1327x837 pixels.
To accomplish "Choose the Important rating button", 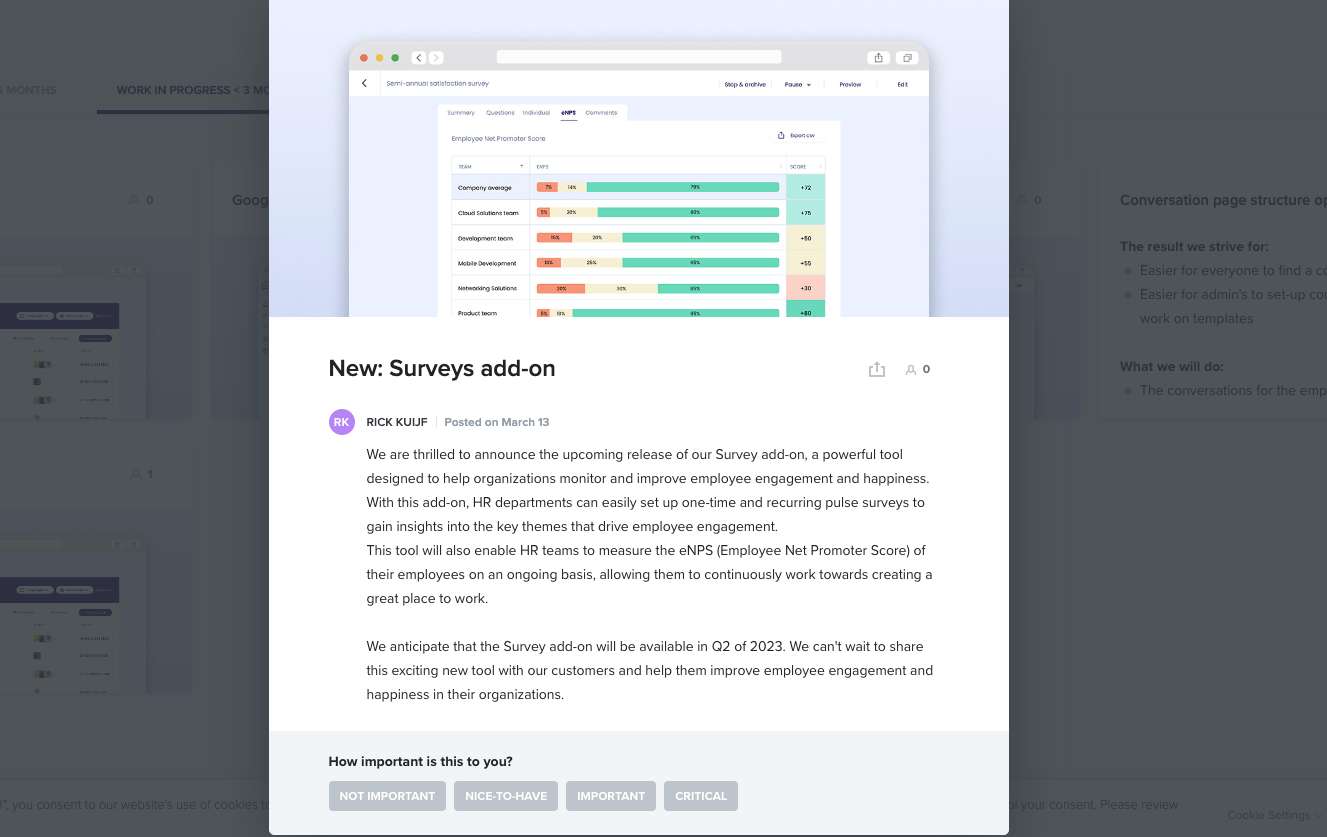I will coord(611,796).
